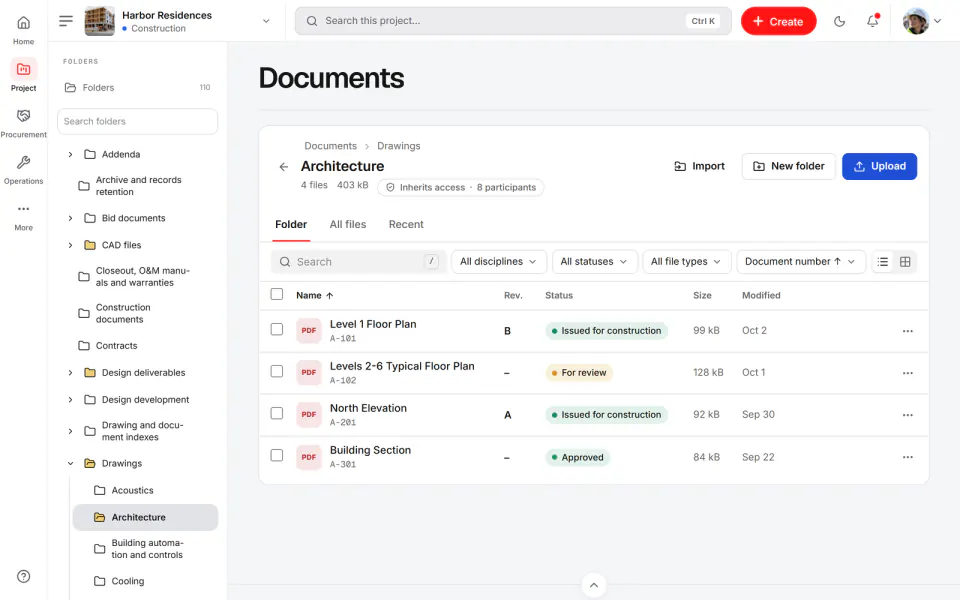Viewport: 960px width, 600px height.
Task: Go to Home in the sidebar
Action: point(23,29)
